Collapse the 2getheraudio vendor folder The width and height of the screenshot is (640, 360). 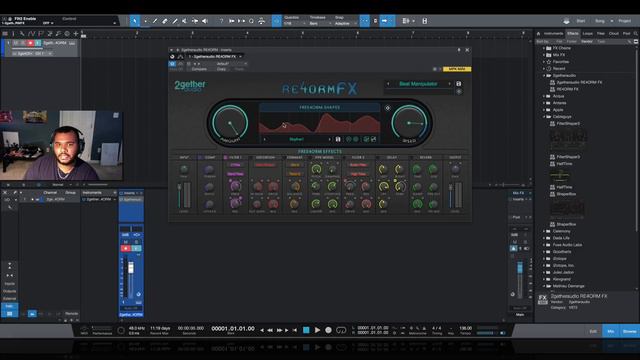pos(544,76)
